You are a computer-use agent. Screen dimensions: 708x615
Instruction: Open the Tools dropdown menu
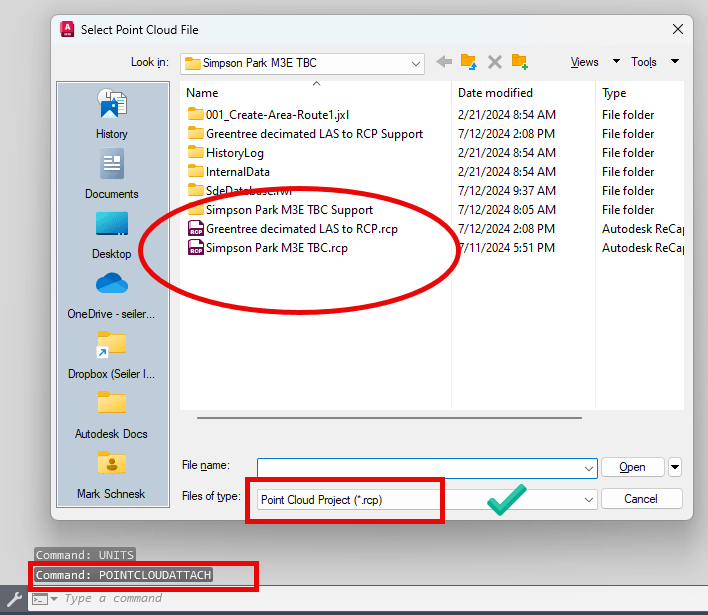coord(655,62)
